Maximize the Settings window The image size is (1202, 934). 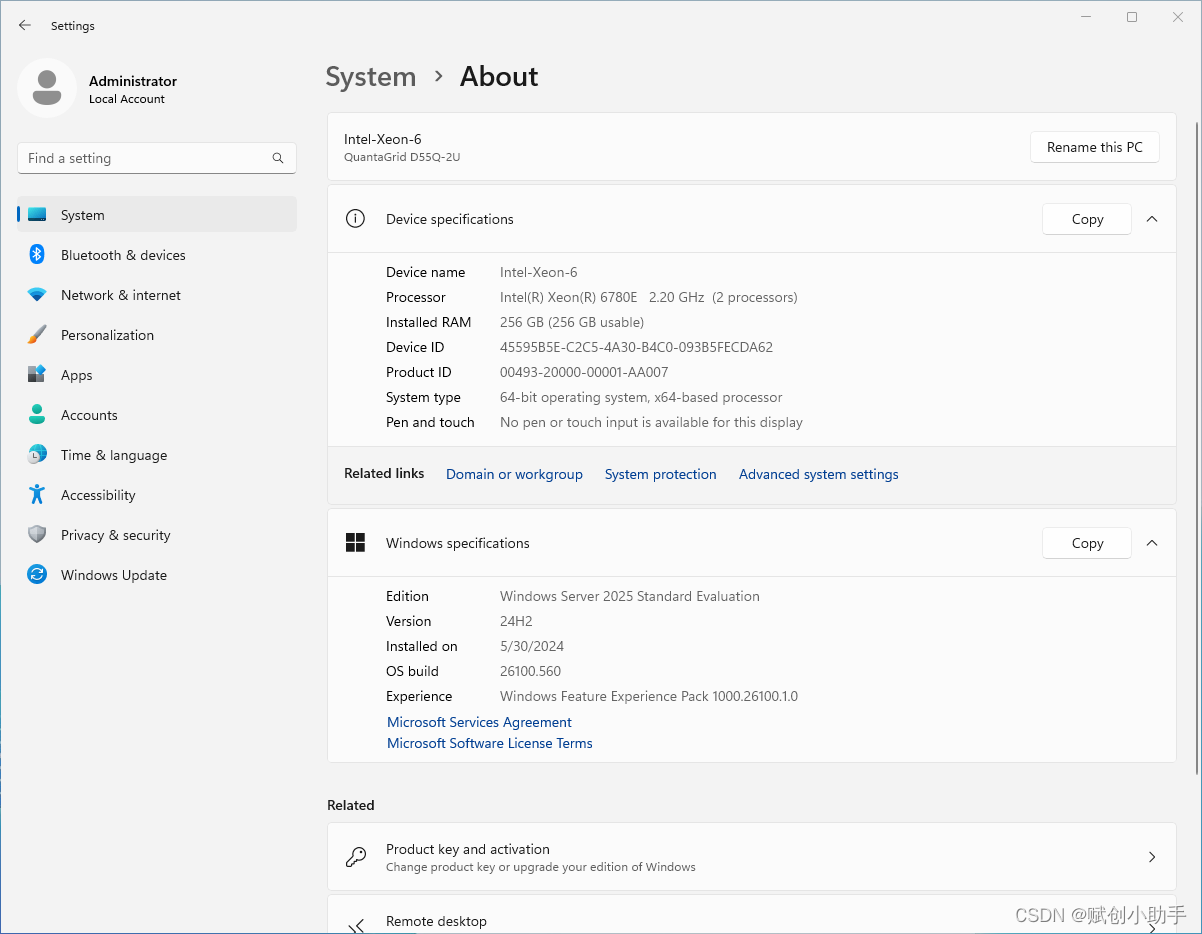1132,17
